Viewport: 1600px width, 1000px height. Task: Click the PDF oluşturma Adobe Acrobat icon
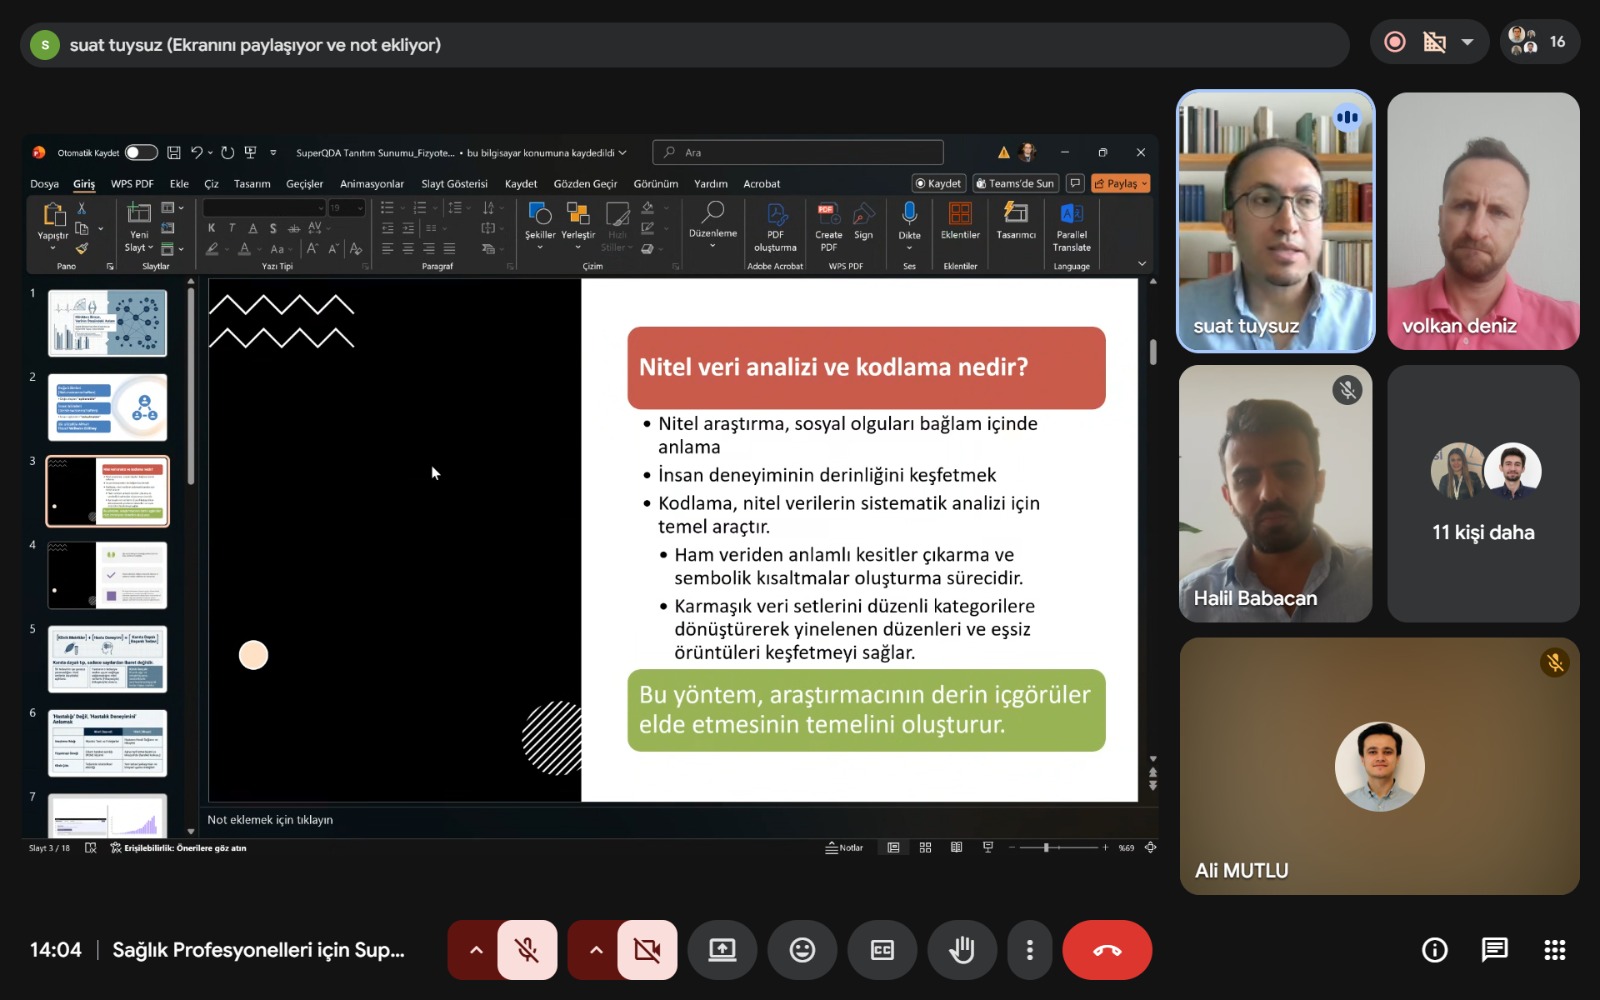click(x=776, y=214)
